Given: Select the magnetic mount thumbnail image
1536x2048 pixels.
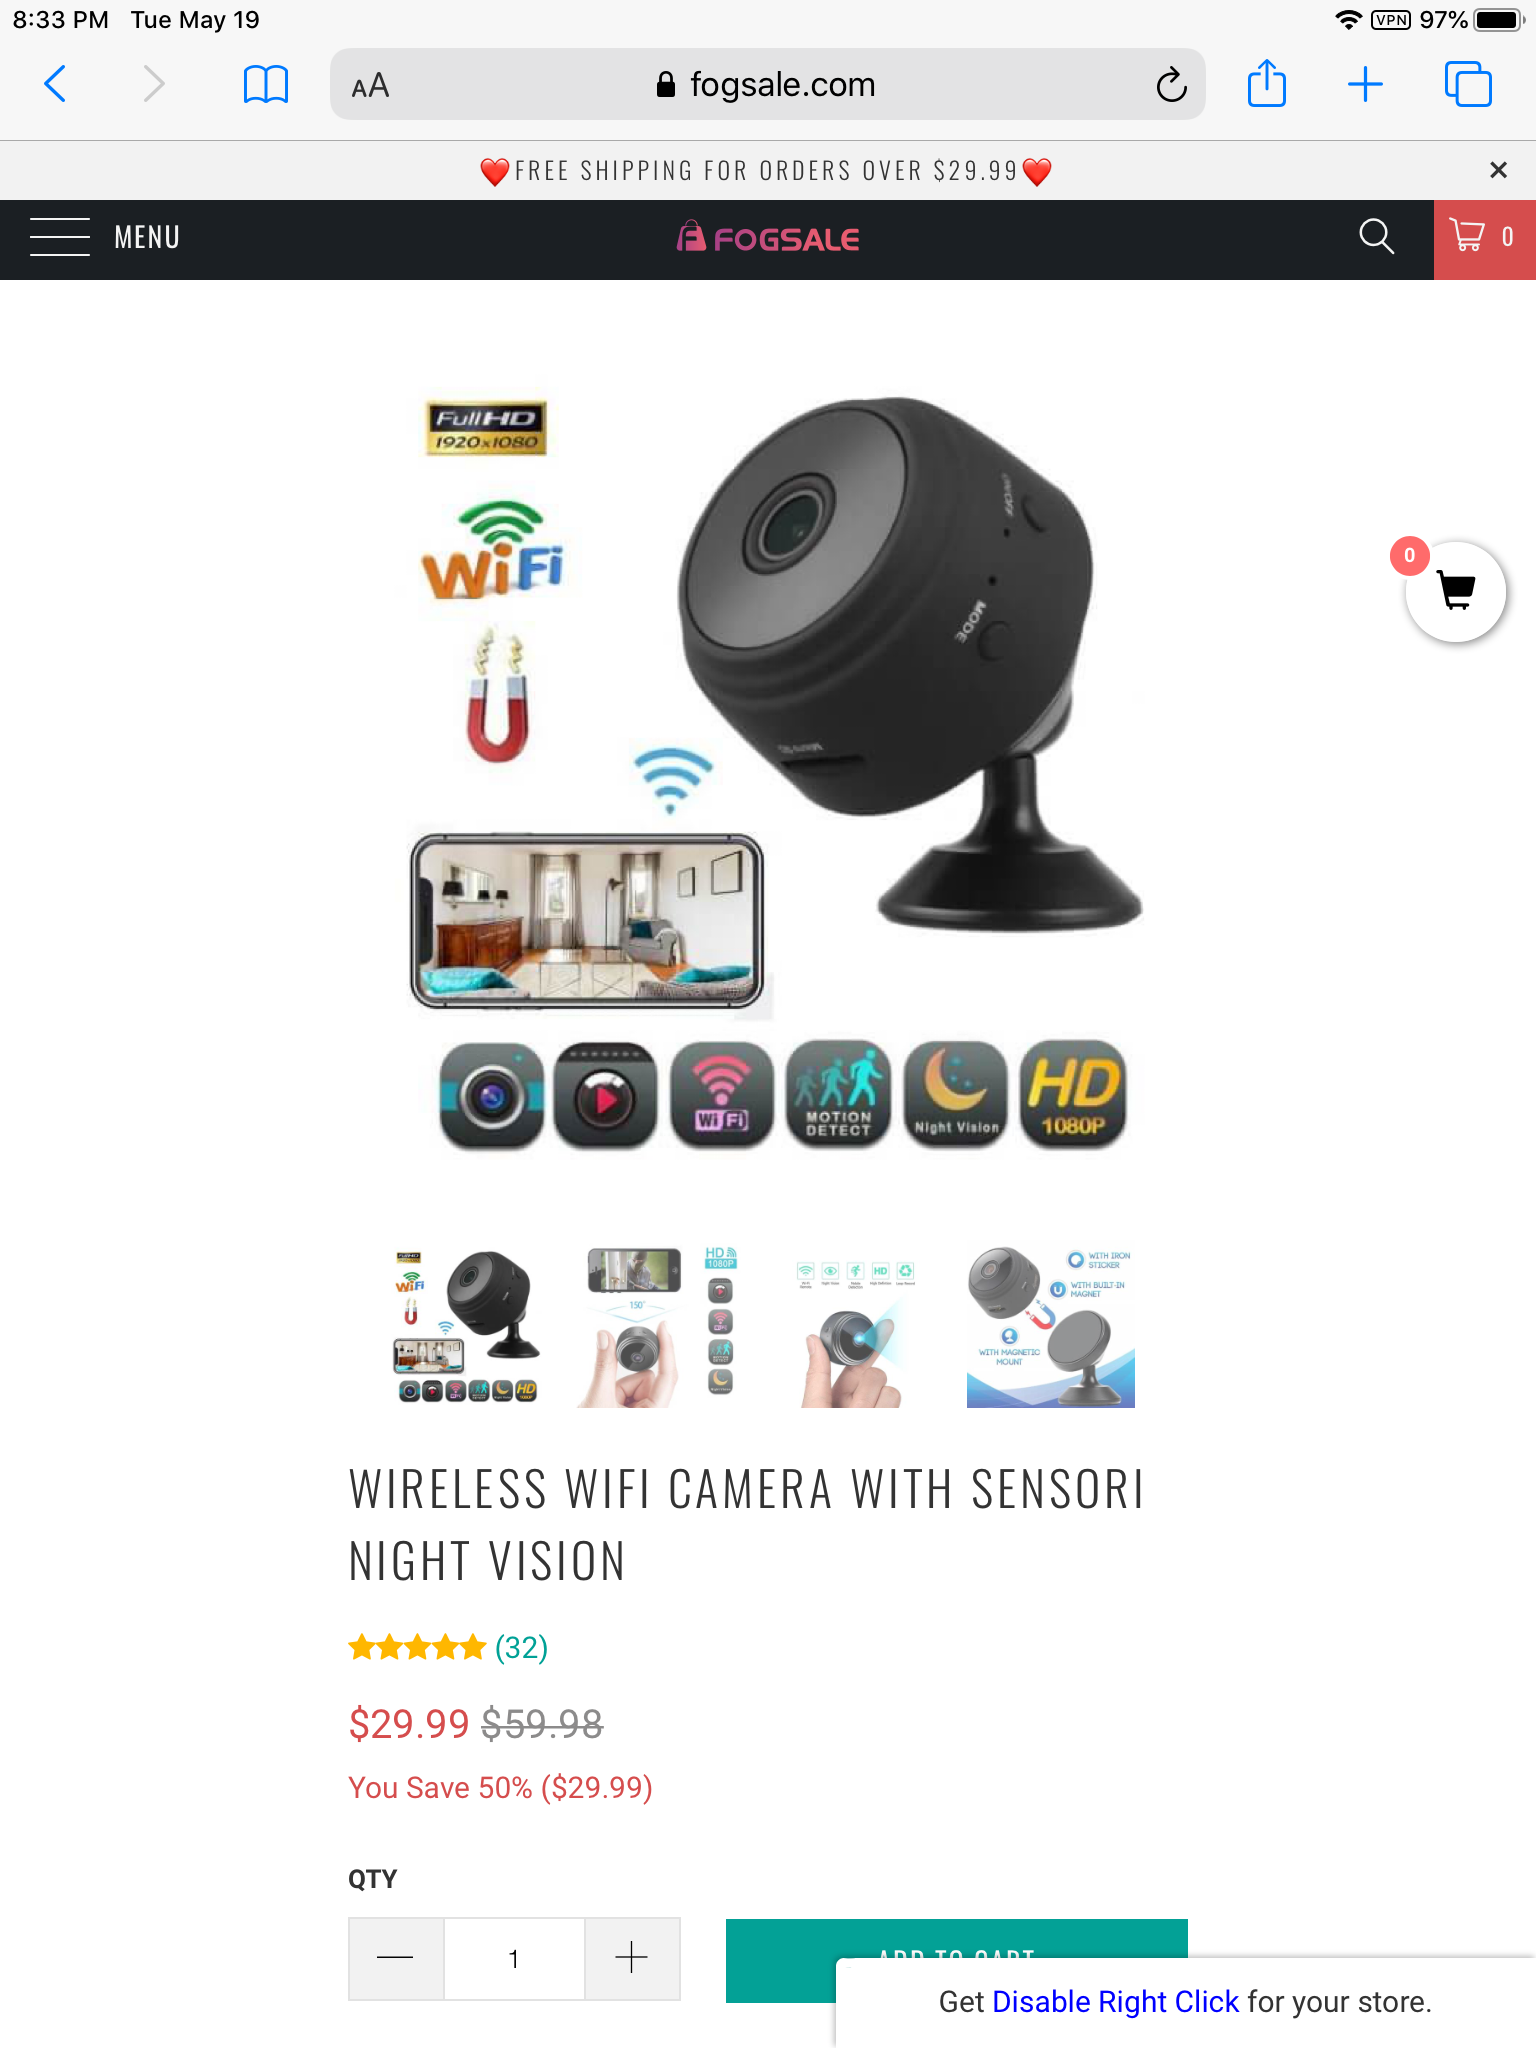Looking at the screenshot, I should (1050, 1327).
